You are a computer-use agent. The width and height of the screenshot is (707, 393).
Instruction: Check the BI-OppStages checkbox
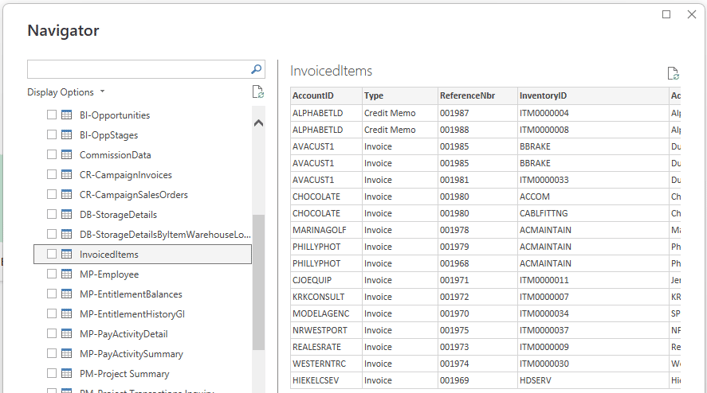[x=52, y=135]
